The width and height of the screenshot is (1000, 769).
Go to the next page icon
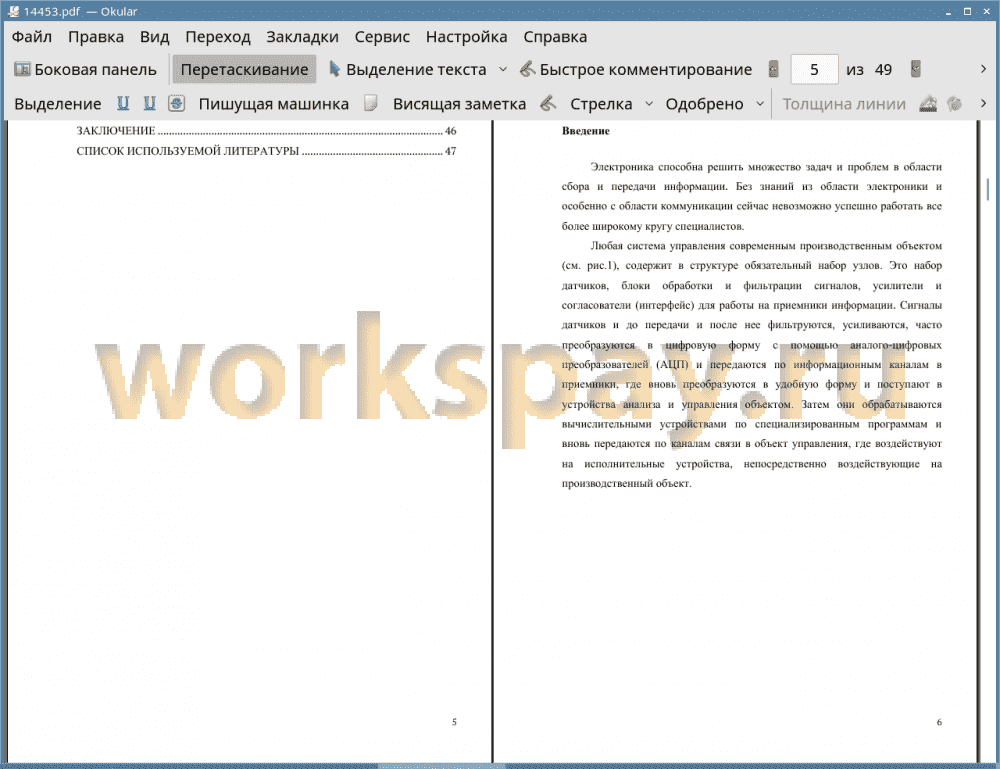[916, 69]
